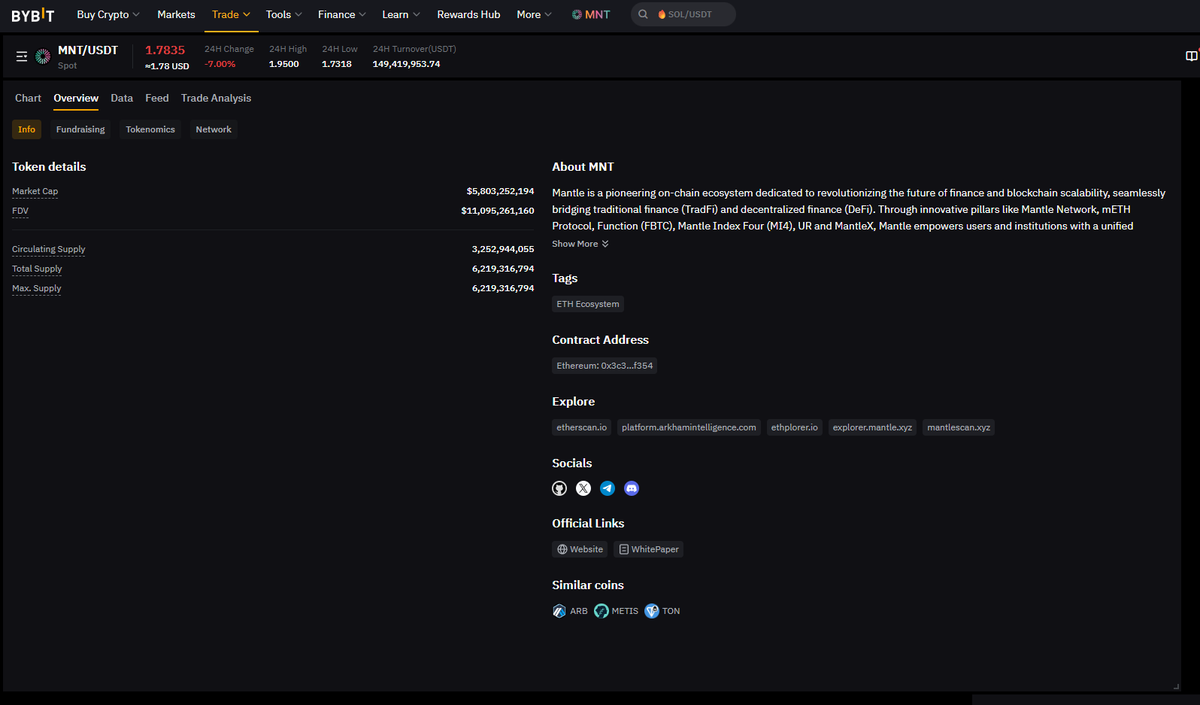Click the 24H Turnover value 149,419,953.74
The image size is (1200, 705).
pyautogui.click(x=406, y=64)
